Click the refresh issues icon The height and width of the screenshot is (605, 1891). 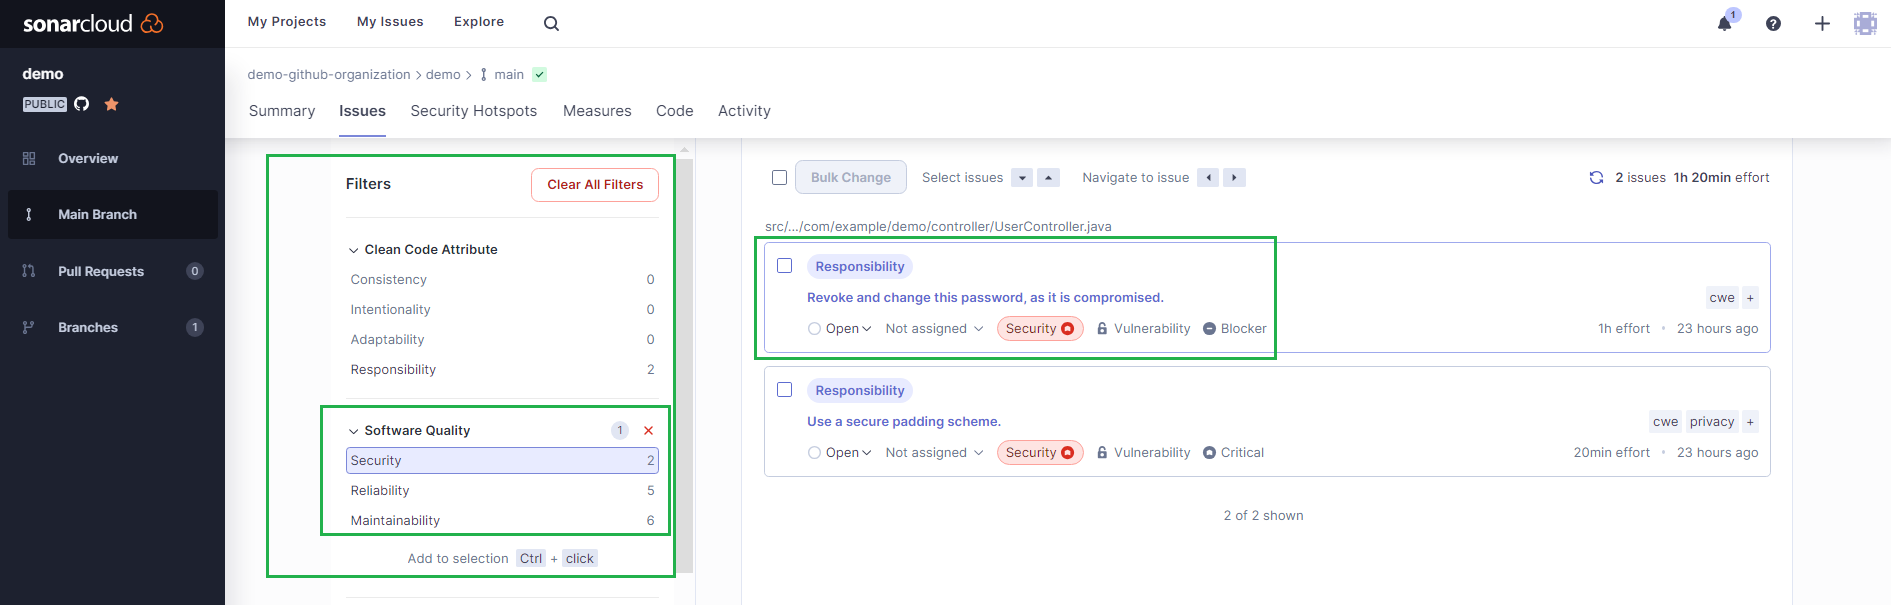tap(1596, 178)
